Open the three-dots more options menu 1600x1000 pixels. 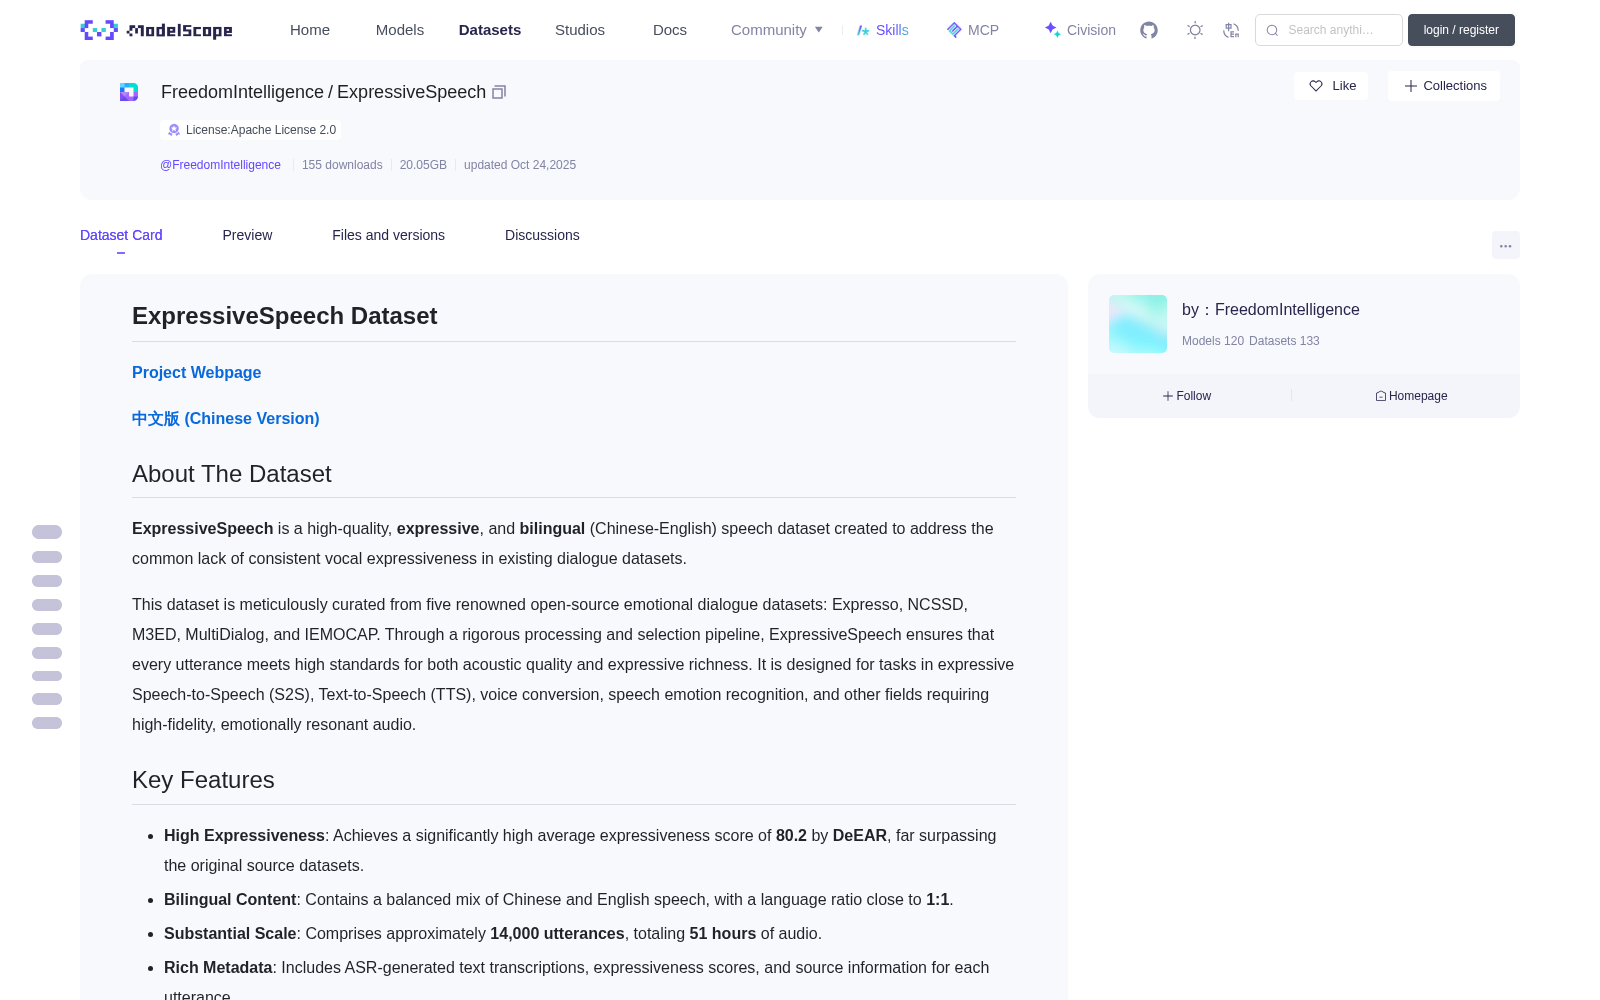tap(1505, 245)
